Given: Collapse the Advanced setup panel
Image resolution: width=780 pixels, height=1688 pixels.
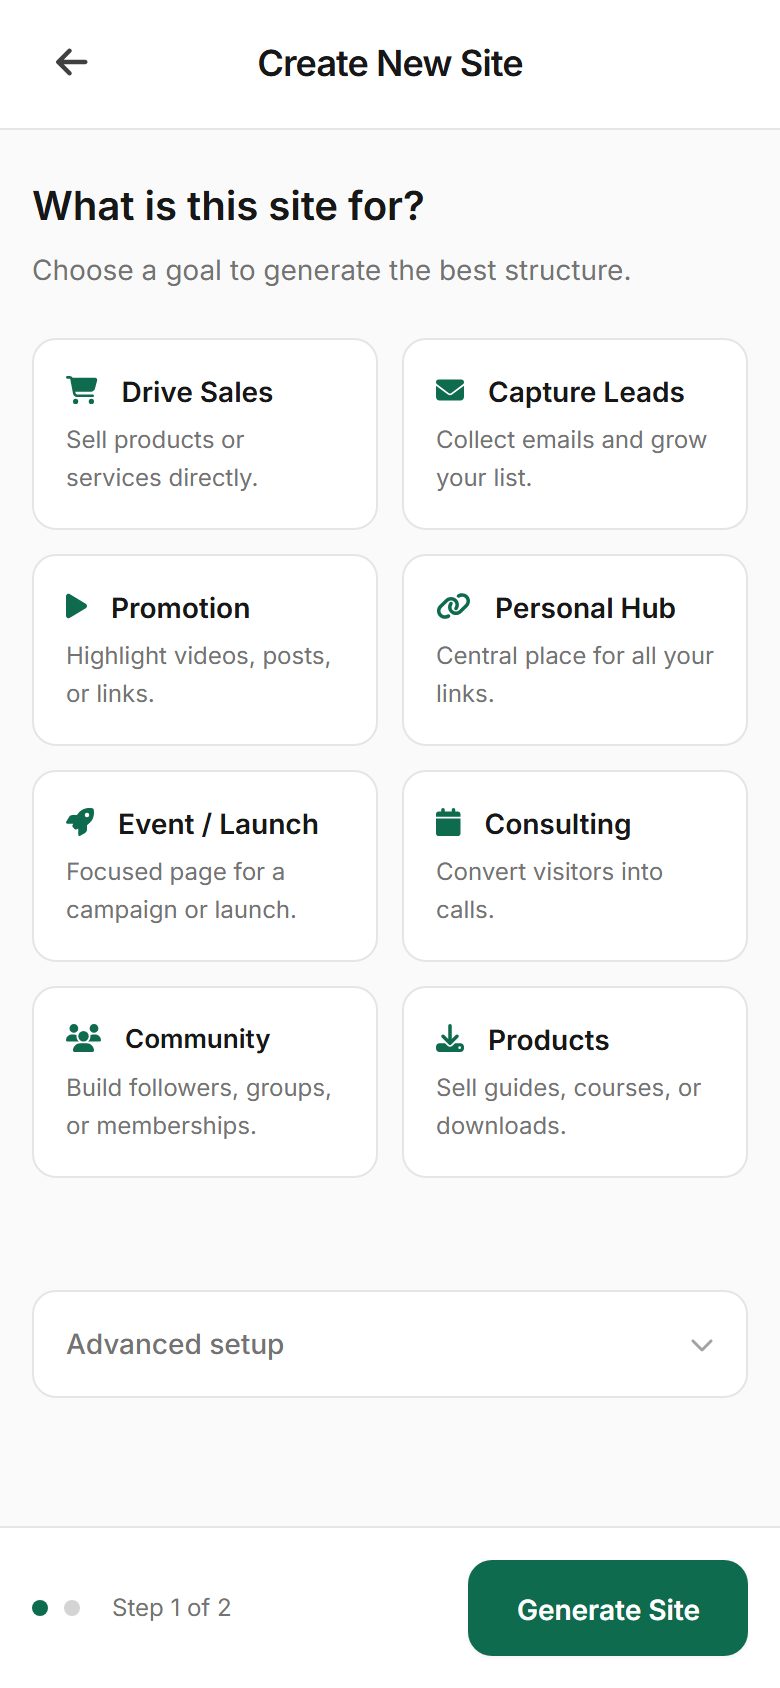Looking at the screenshot, I should (390, 1343).
